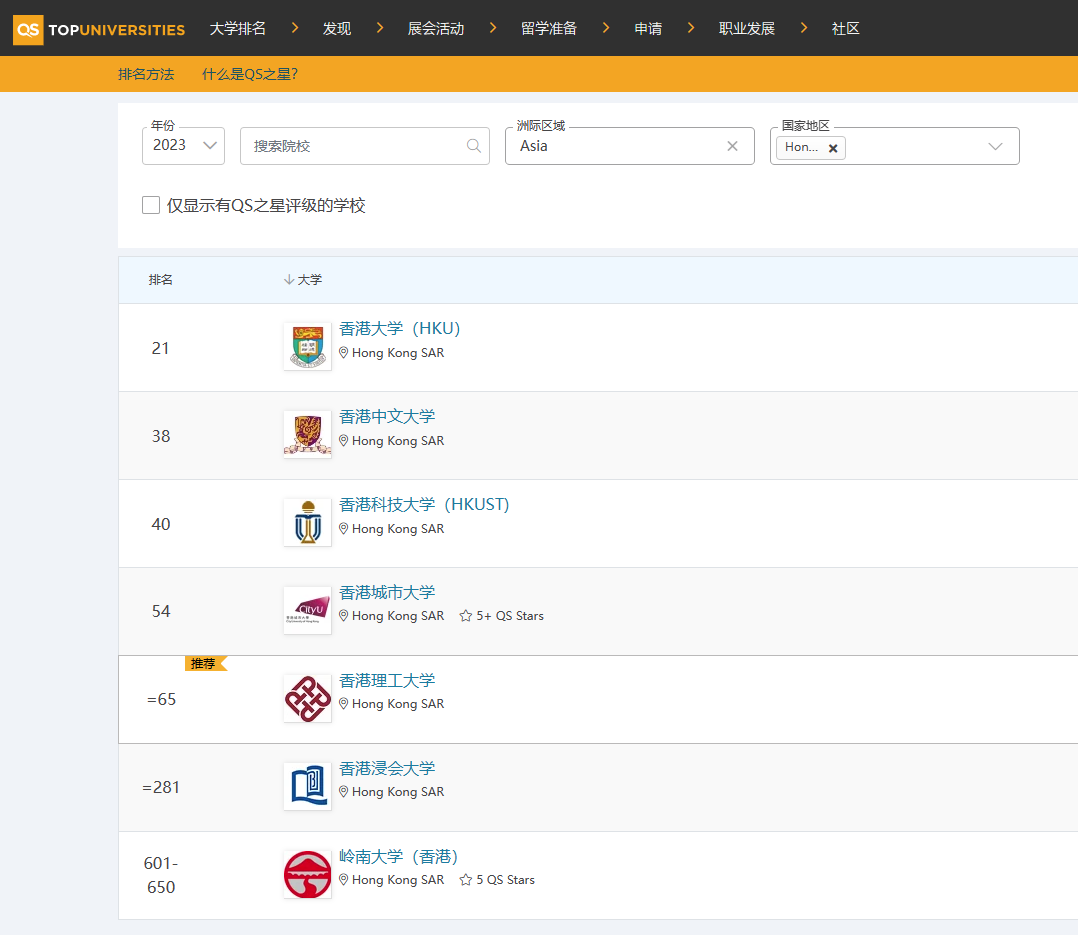Click into the 搜索院校 search field
1078x935 pixels.
pyautogui.click(x=355, y=146)
